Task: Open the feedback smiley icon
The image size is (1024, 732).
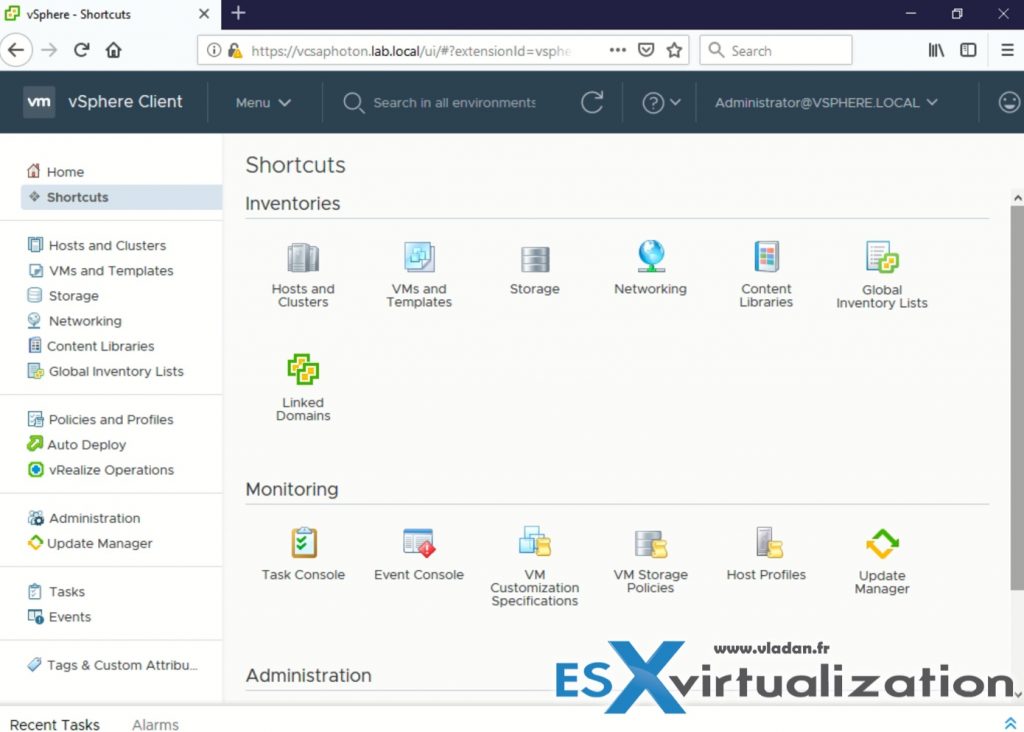Action: (x=1009, y=102)
